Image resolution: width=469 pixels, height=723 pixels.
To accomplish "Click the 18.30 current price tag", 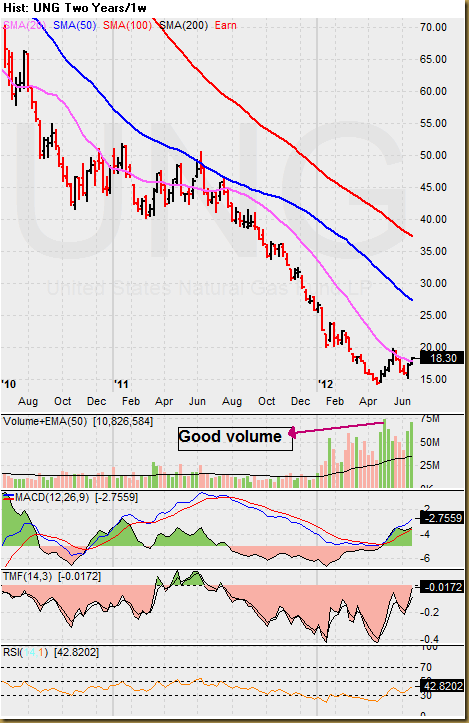I will [442, 358].
